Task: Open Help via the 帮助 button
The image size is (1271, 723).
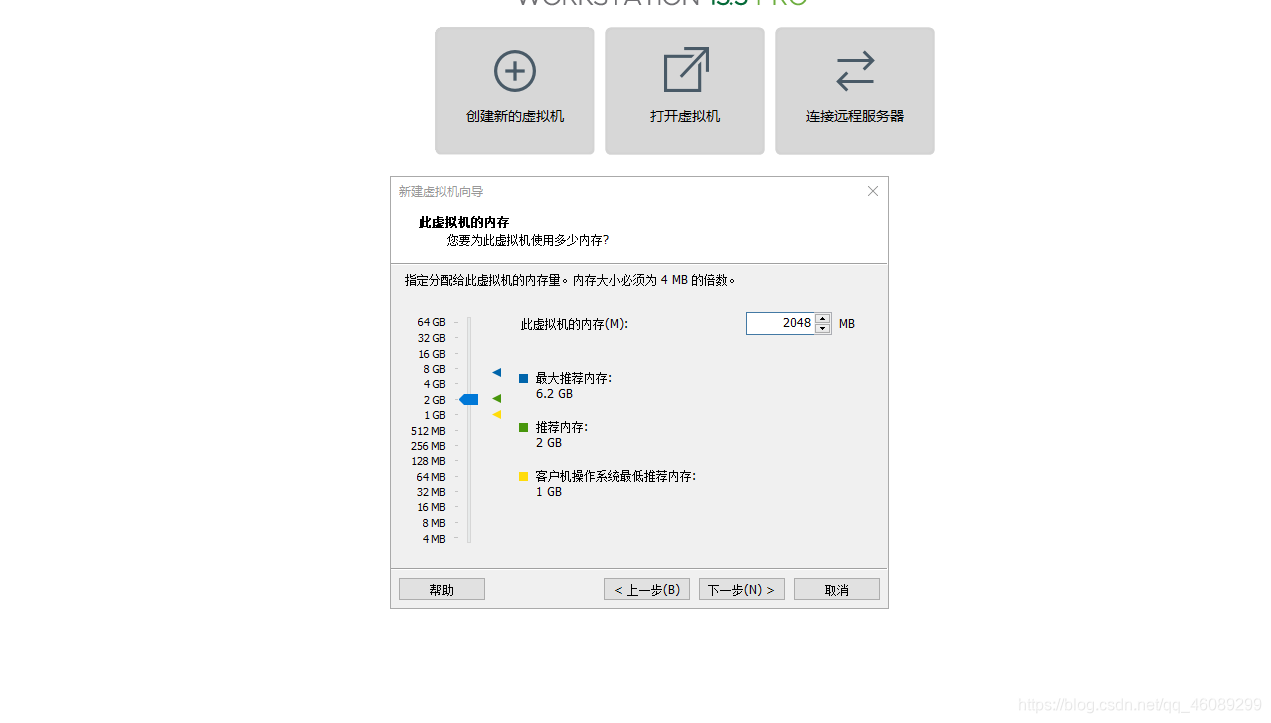Action: coord(441,589)
